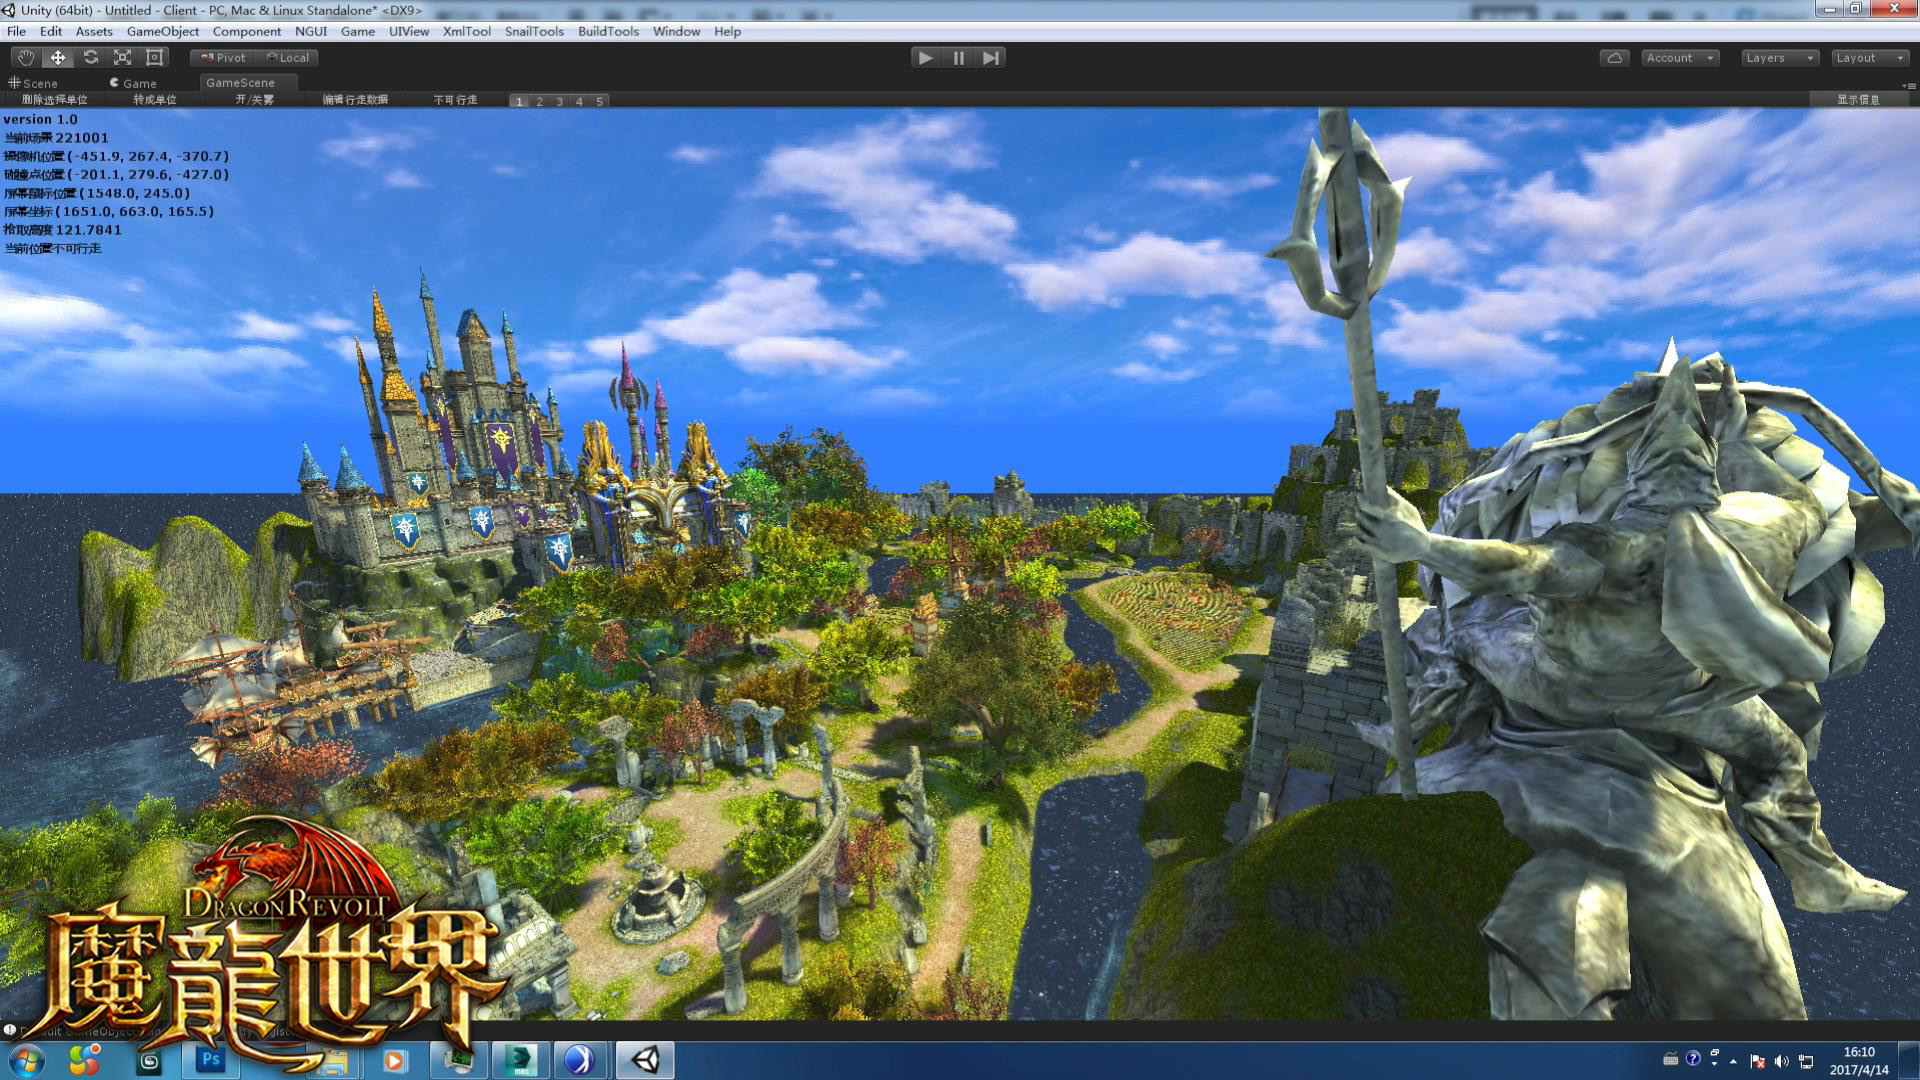The width and height of the screenshot is (1920, 1080).
Task: Open the Layout dropdown
Action: coord(1868,58)
